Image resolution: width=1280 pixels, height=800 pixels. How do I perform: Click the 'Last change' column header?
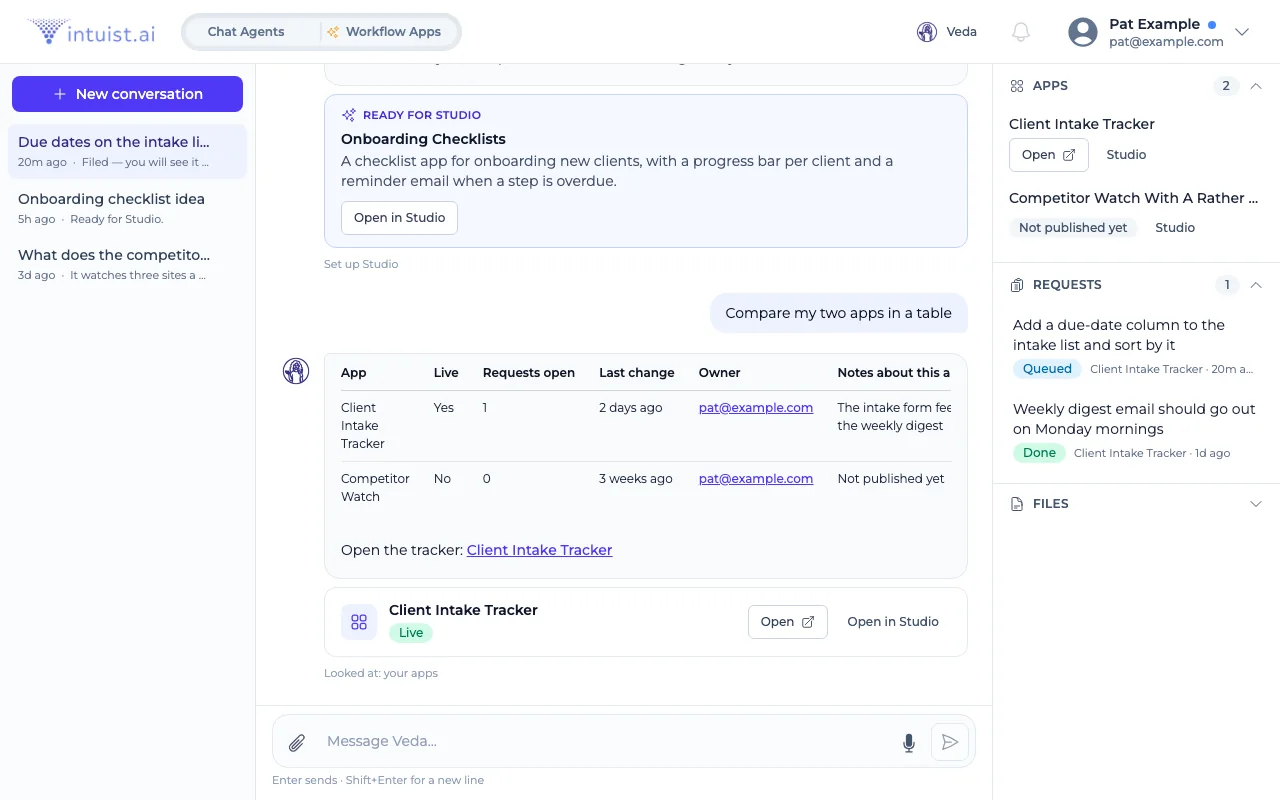pos(637,373)
